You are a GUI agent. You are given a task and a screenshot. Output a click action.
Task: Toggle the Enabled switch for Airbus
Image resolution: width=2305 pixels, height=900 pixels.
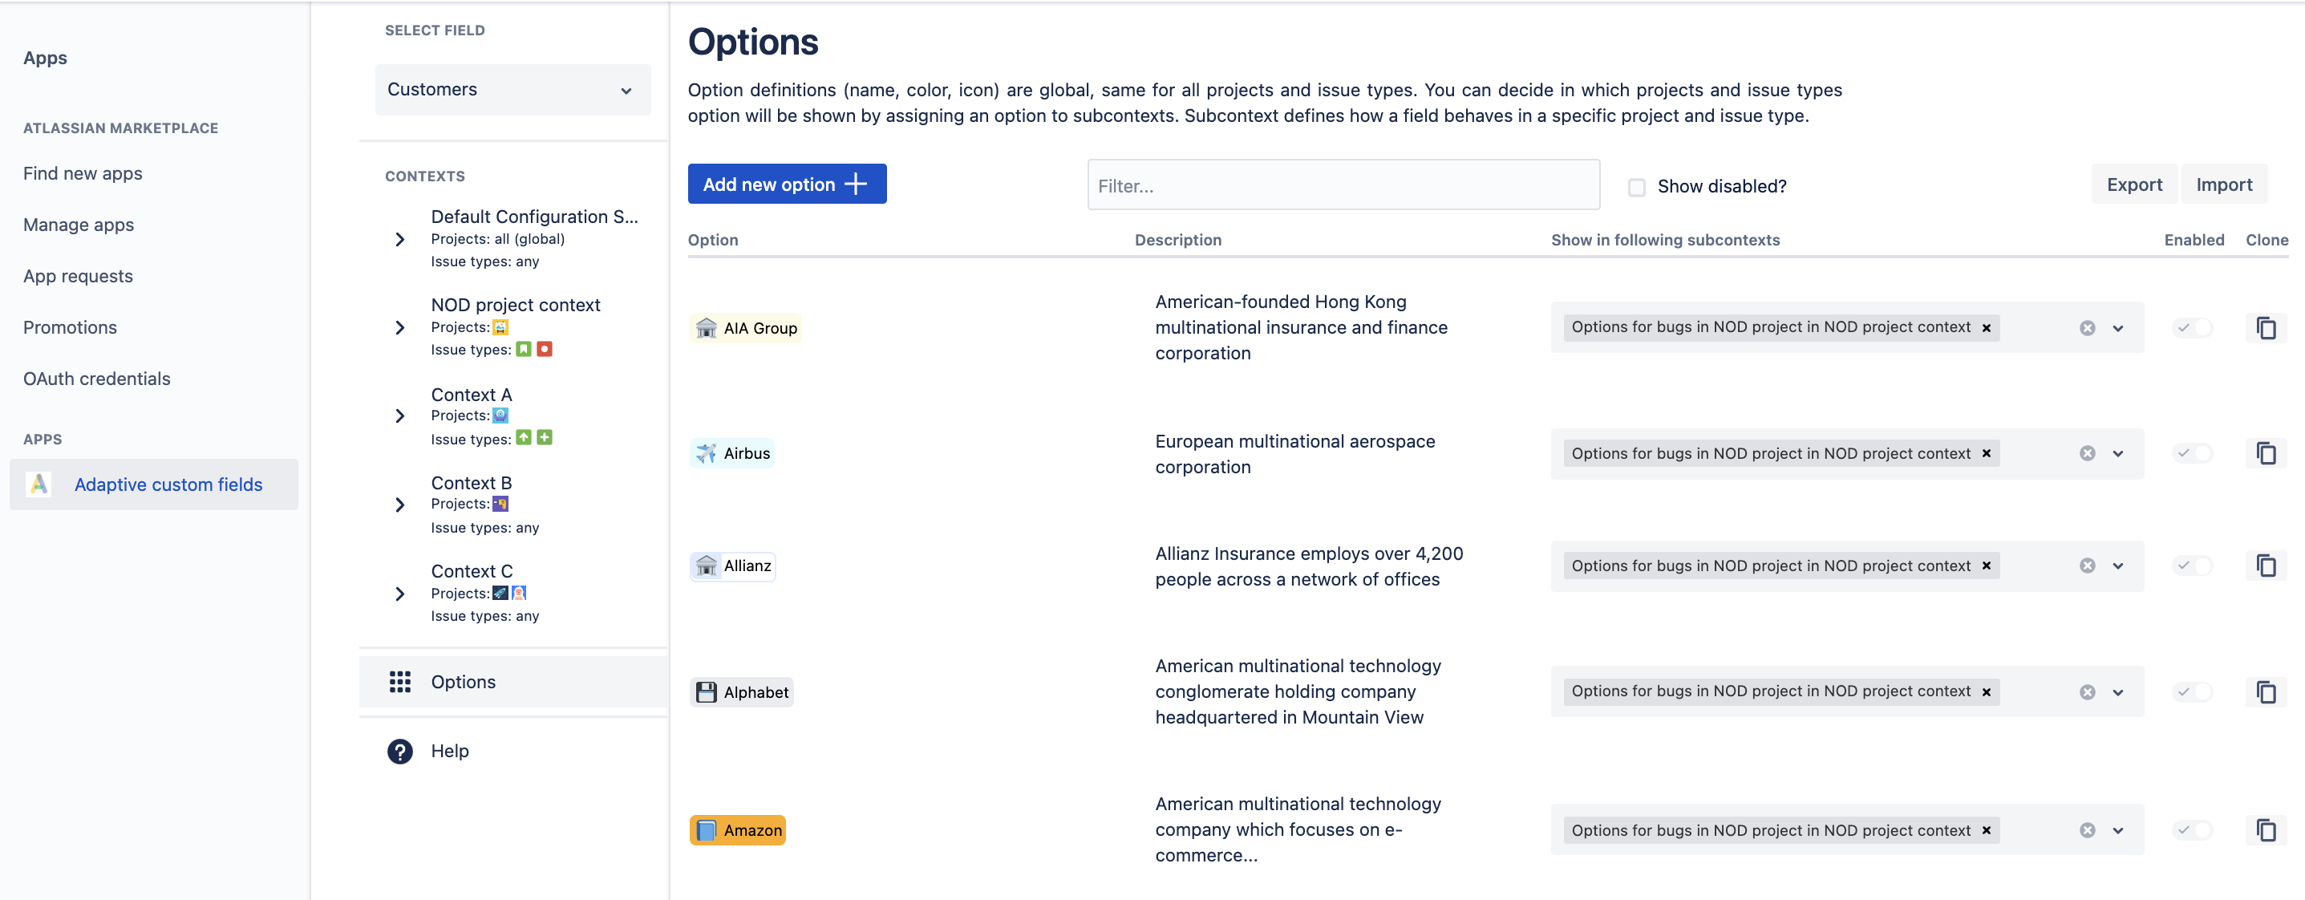tap(2192, 453)
